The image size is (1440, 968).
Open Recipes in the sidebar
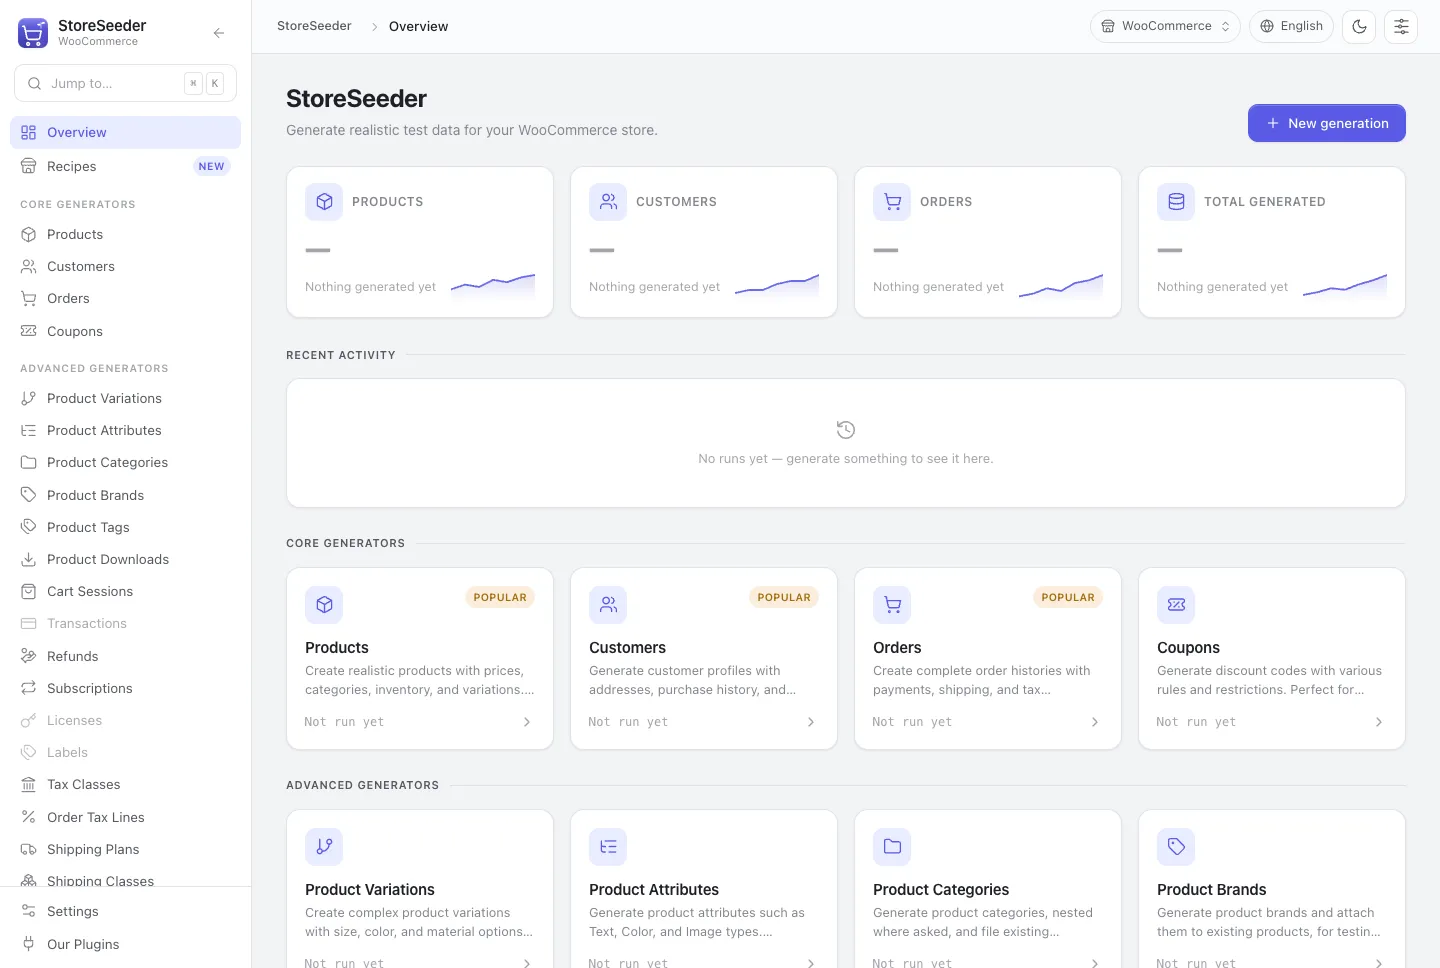coord(125,166)
